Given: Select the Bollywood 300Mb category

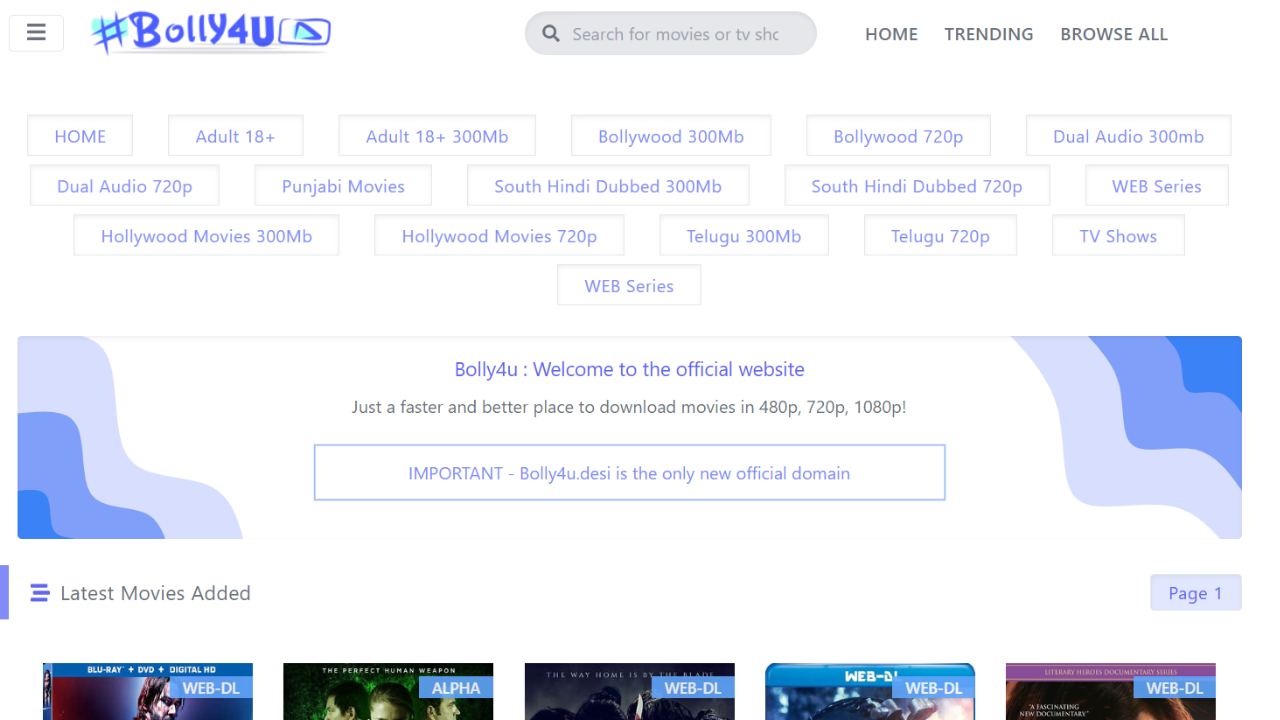Looking at the screenshot, I should (671, 136).
